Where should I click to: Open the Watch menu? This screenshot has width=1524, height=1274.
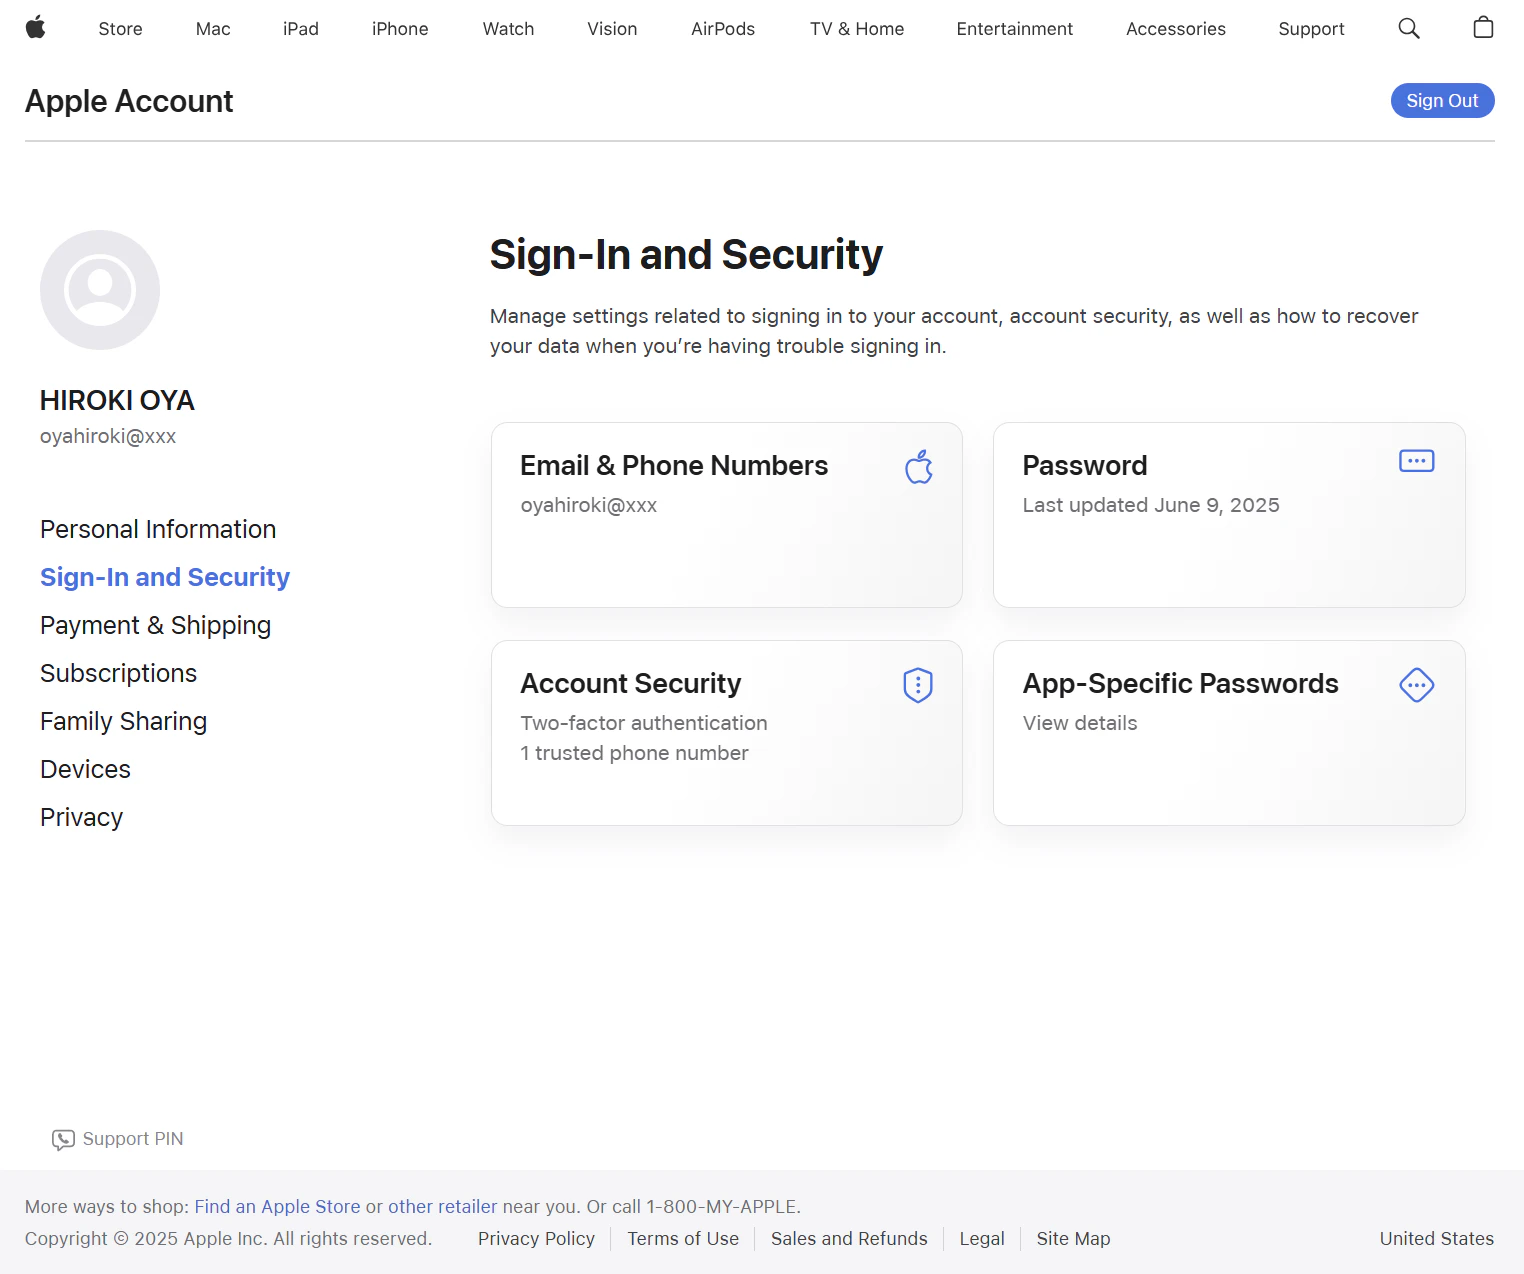tap(509, 29)
